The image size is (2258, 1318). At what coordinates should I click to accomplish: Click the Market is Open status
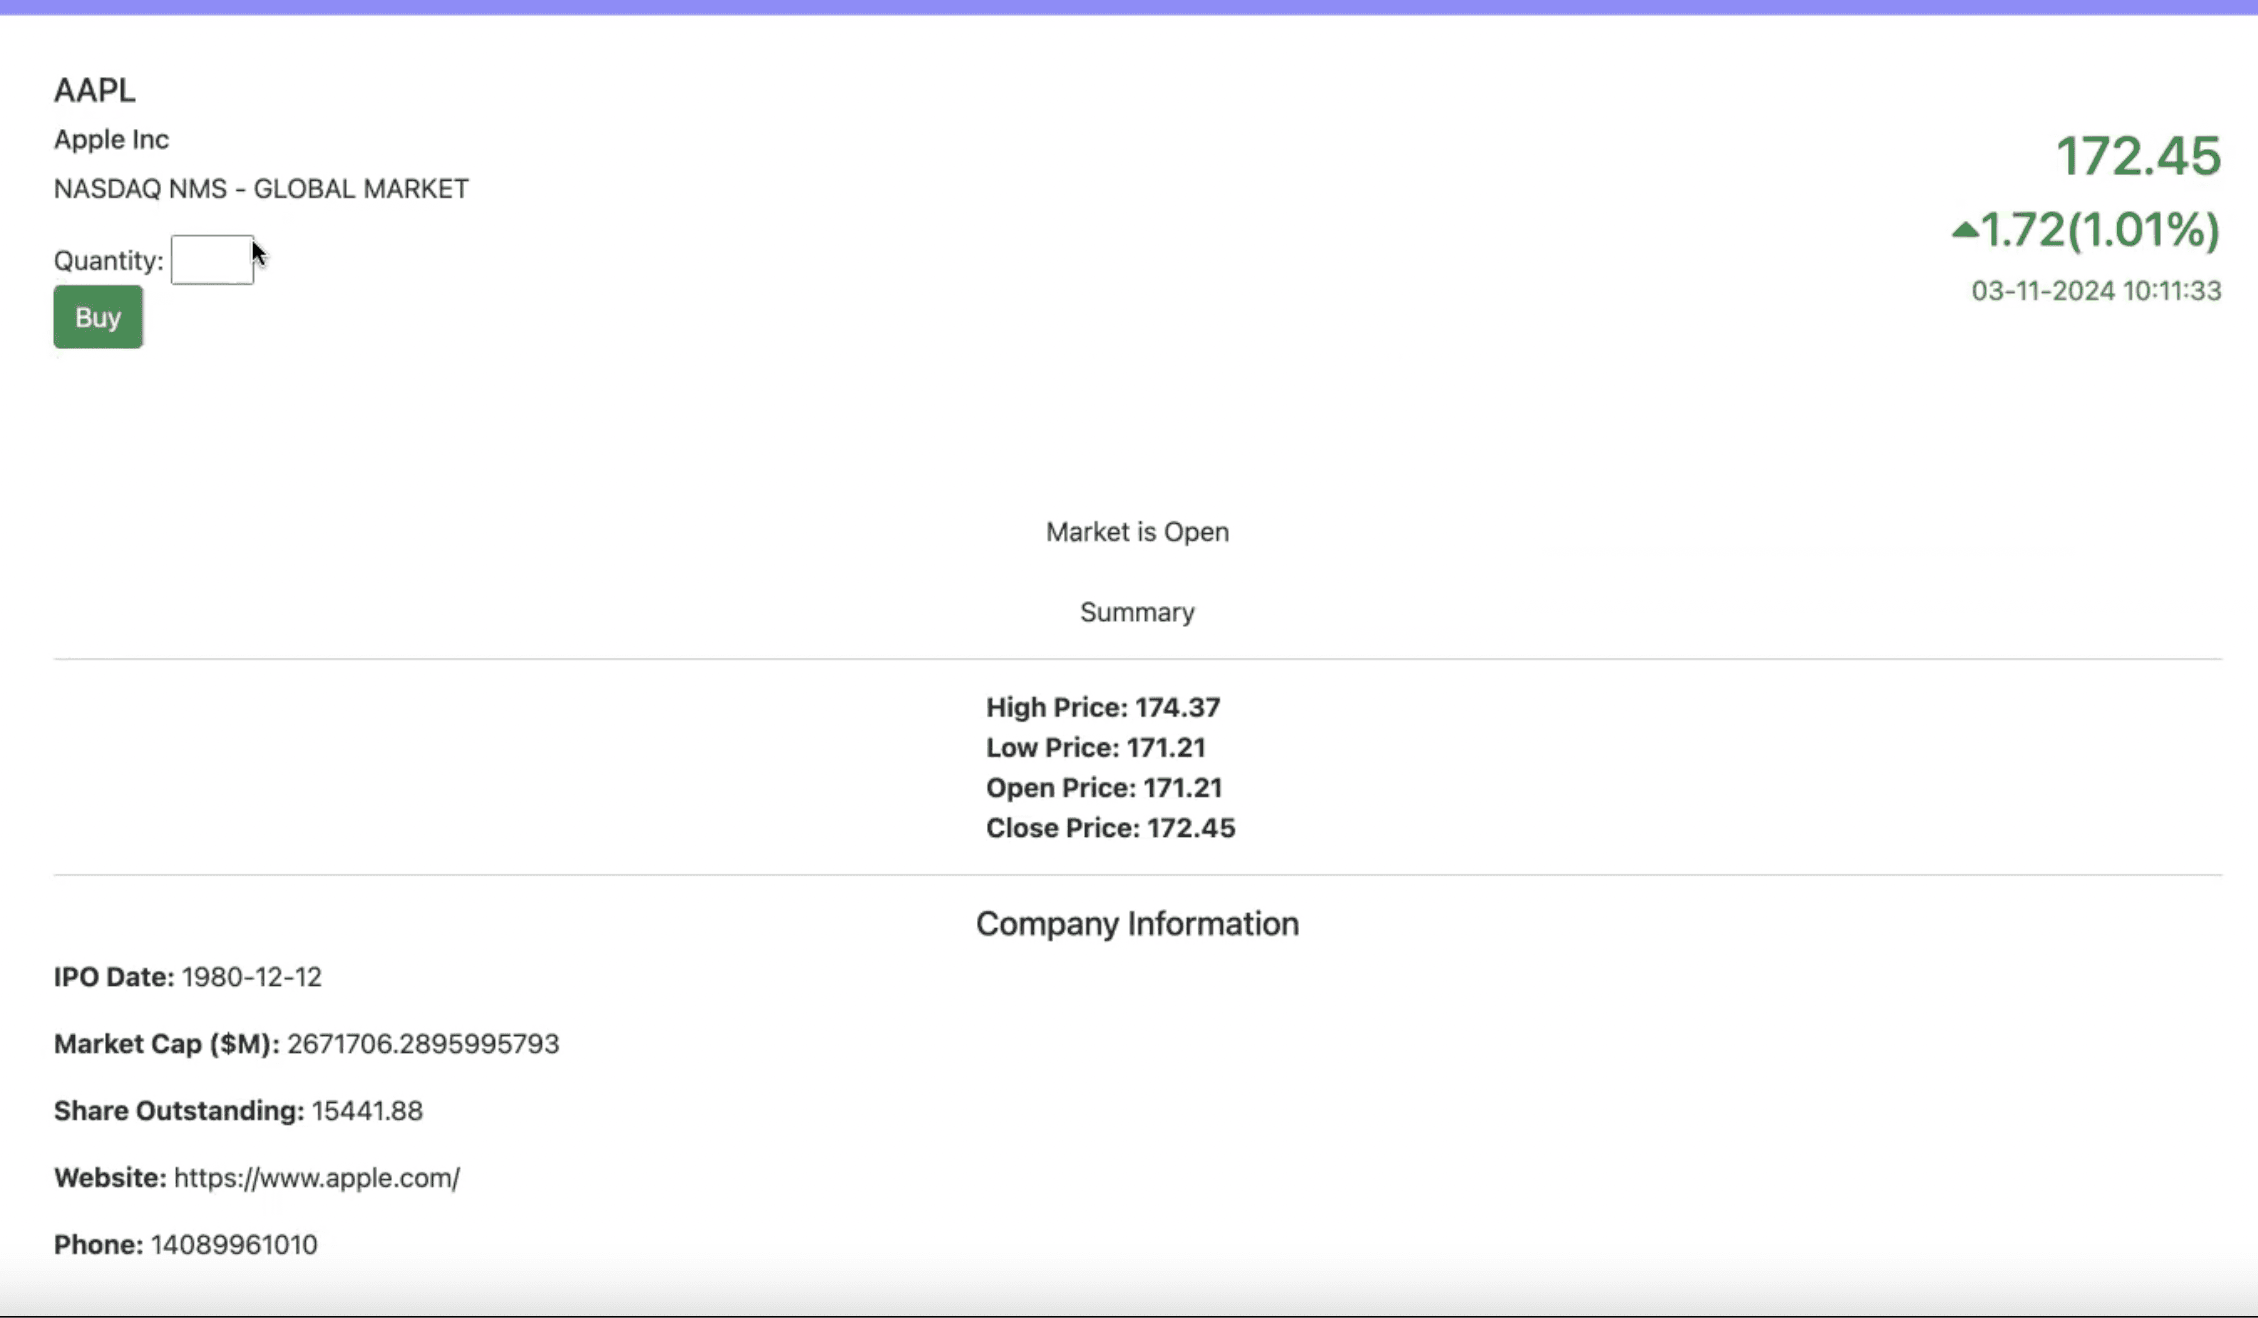(x=1137, y=532)
